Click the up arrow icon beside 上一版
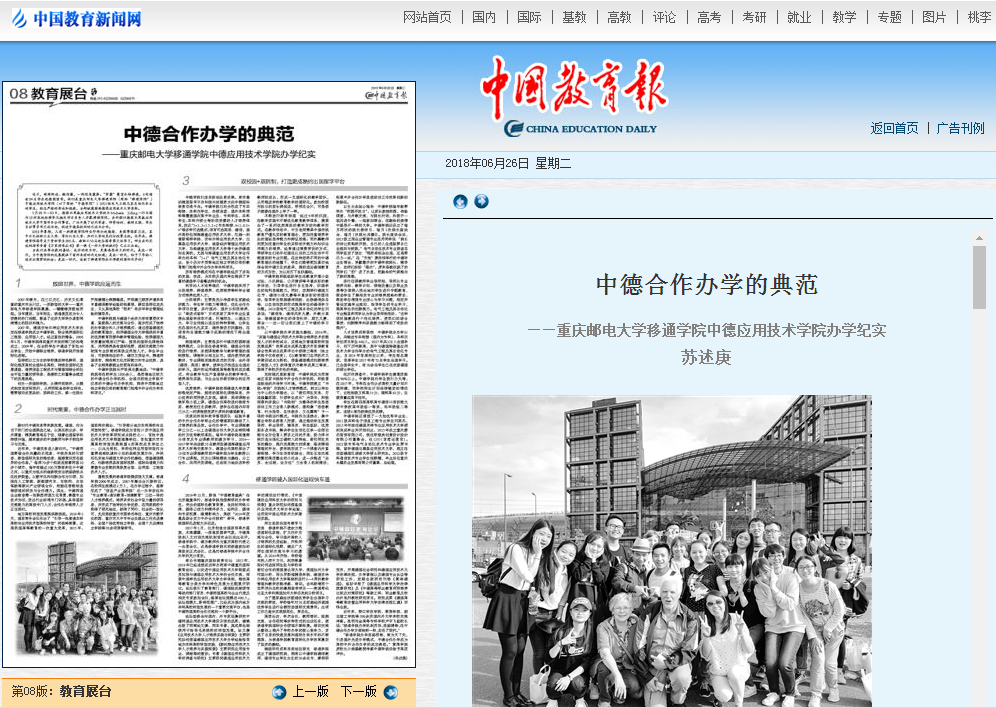The image size is (996, 708). click(x=279, y=692)
